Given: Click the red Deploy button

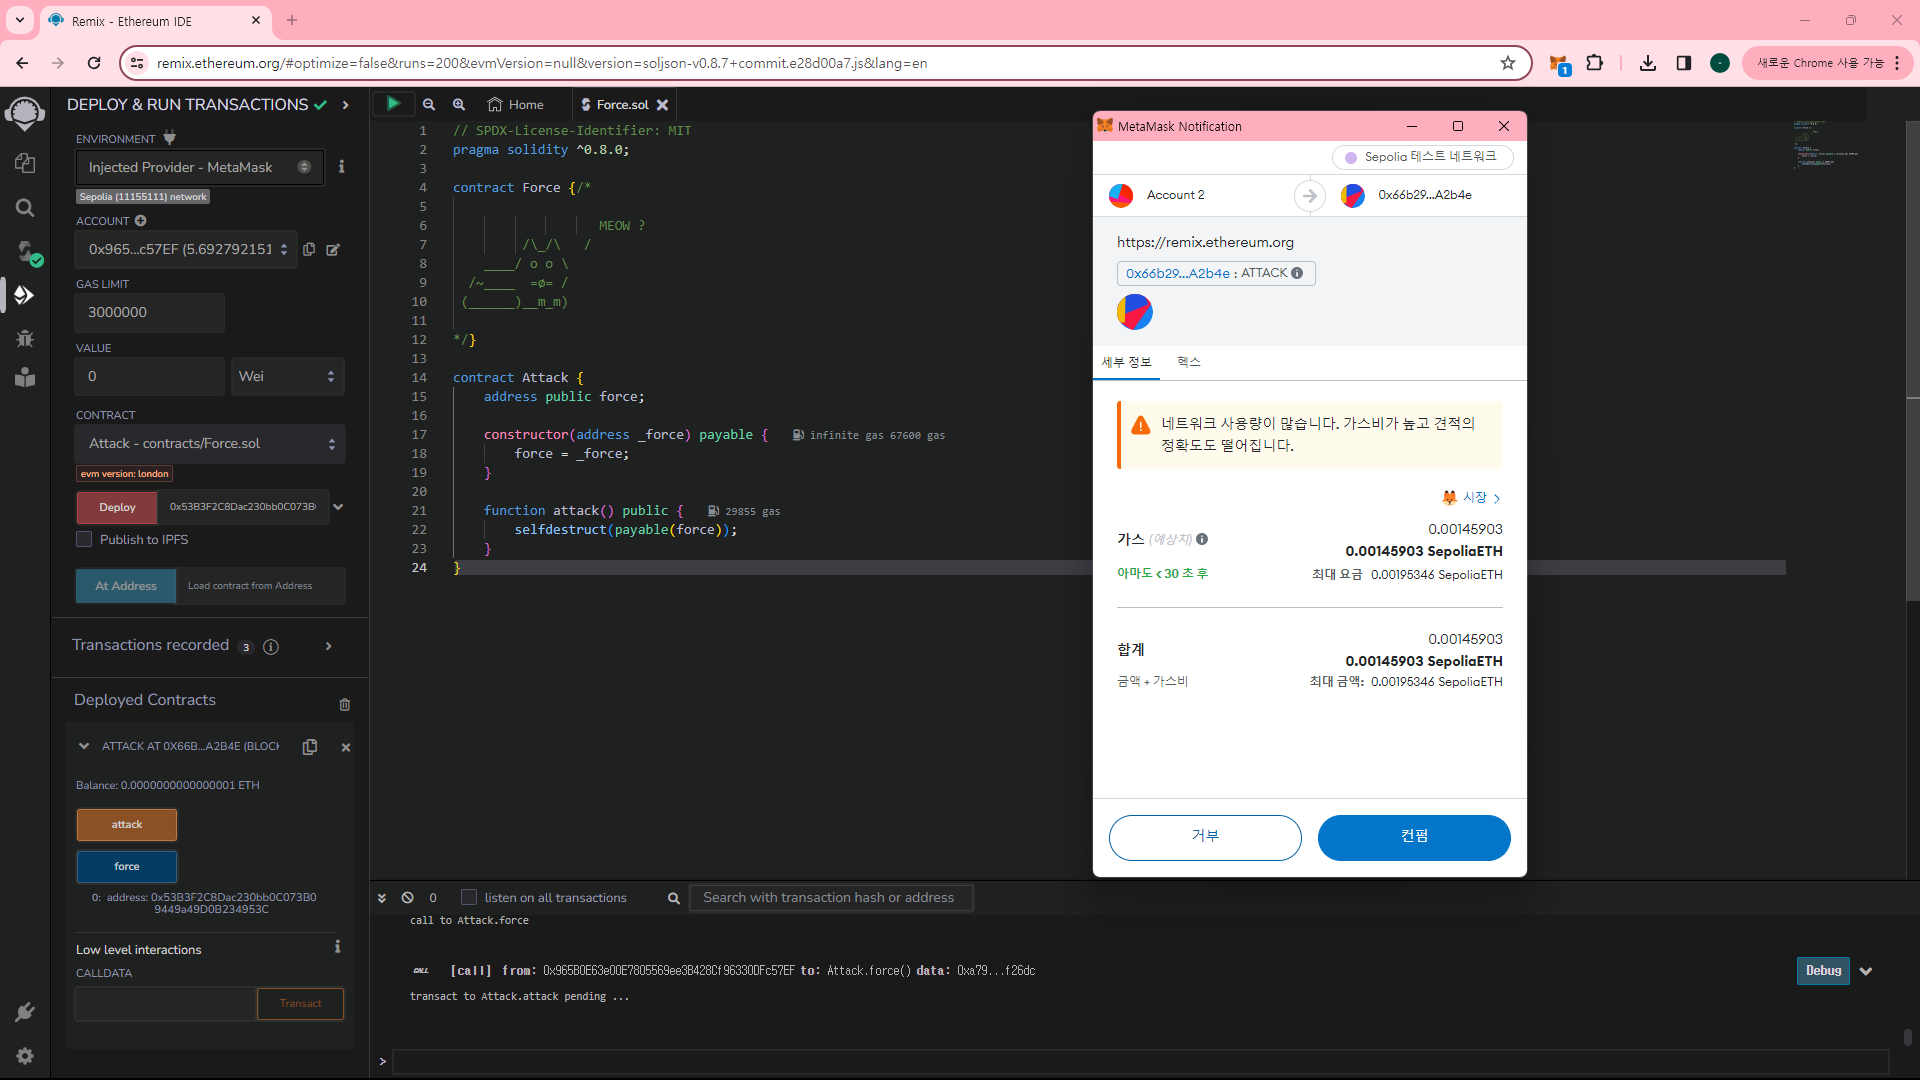Looking at the screenshot, I should [117, 508].
